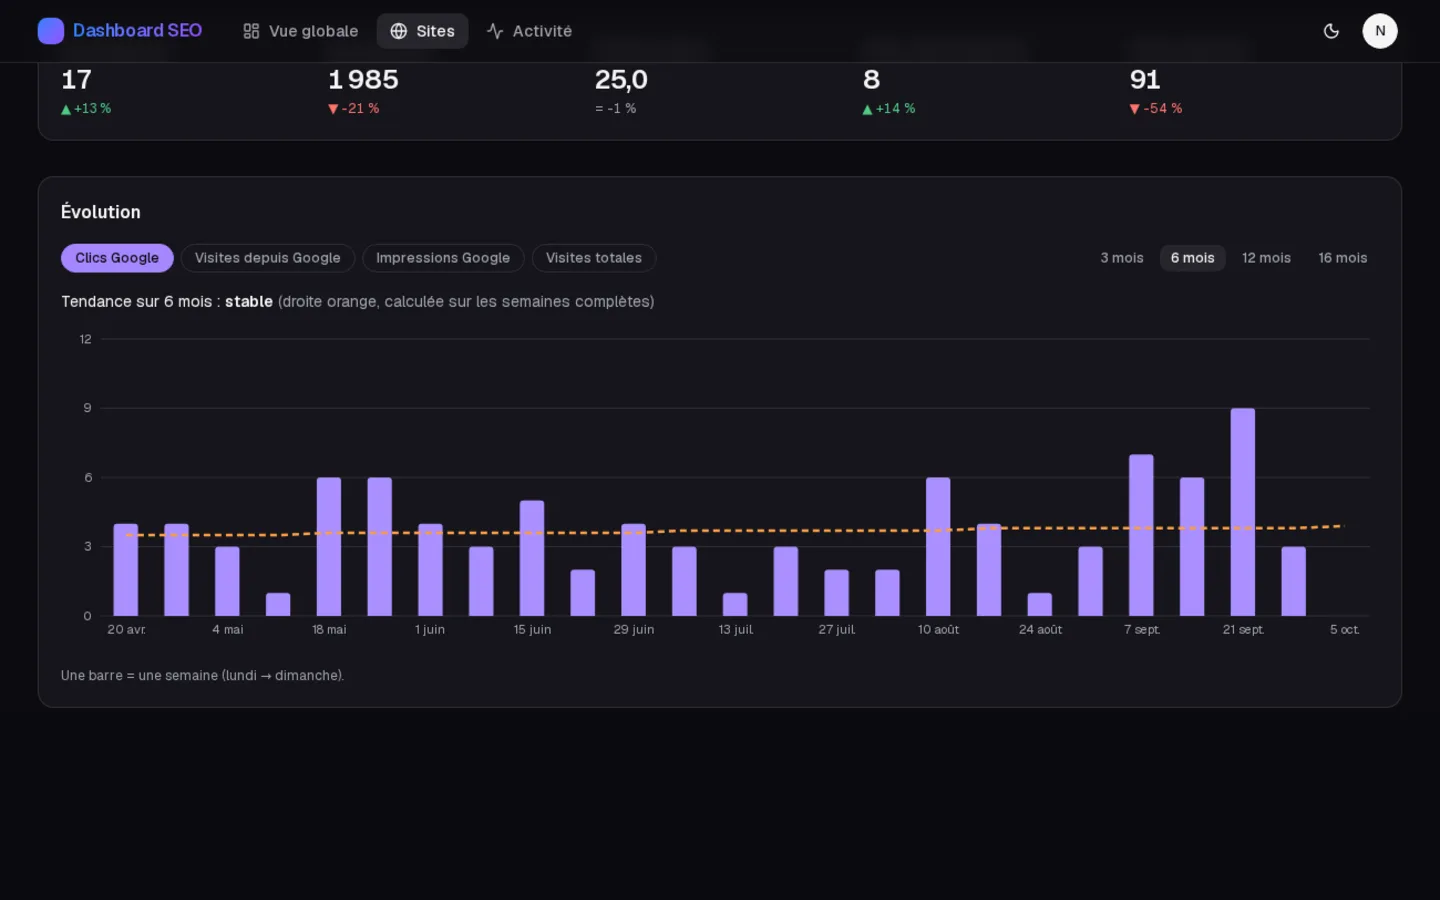Click the Dashboard SEO logo icon
Screen dimensions: 1440x900
[51, 31]
